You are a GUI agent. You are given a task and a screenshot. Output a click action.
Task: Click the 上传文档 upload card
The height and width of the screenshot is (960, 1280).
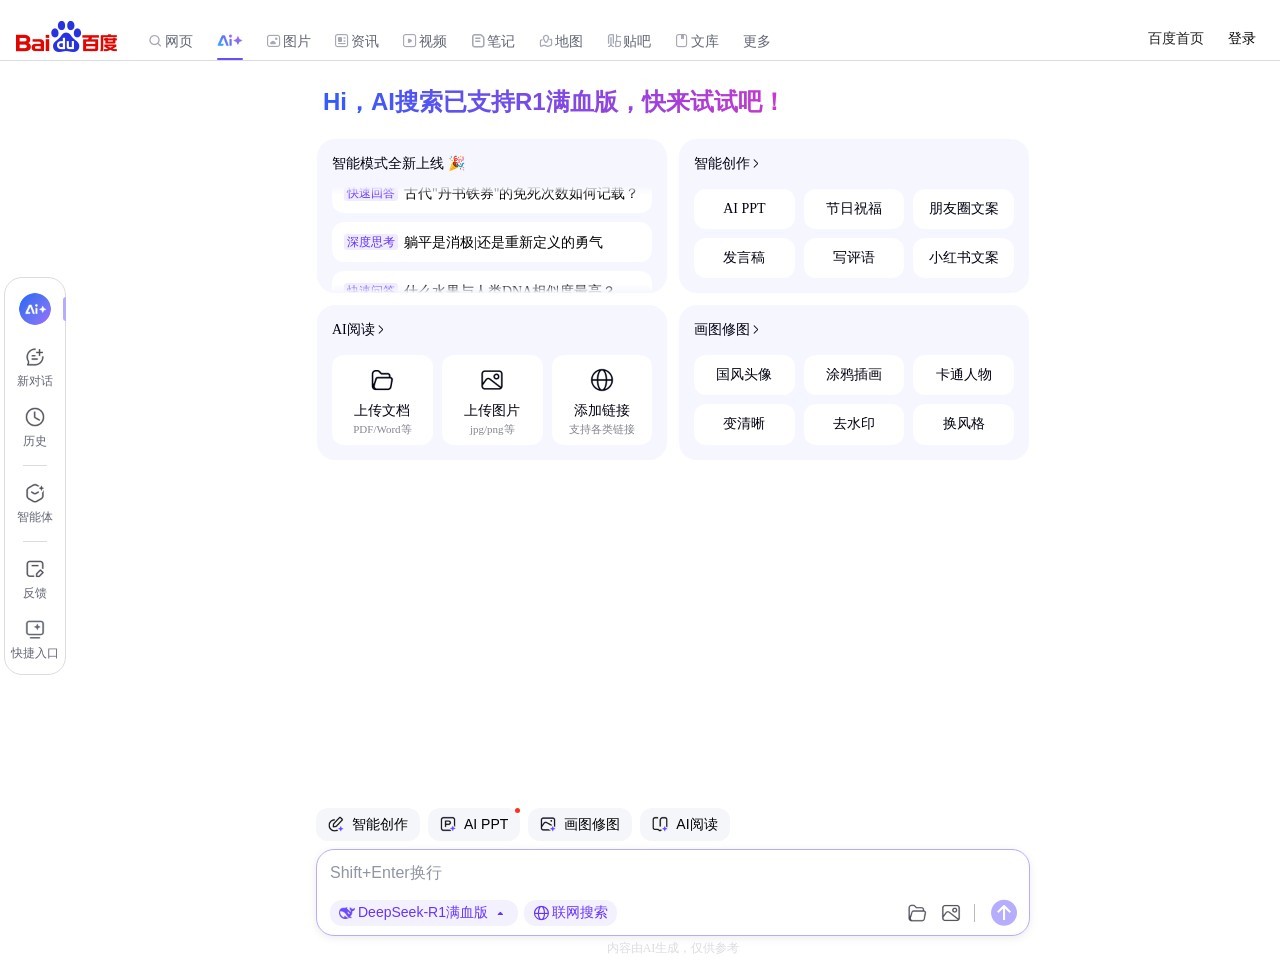pos(382,400)
